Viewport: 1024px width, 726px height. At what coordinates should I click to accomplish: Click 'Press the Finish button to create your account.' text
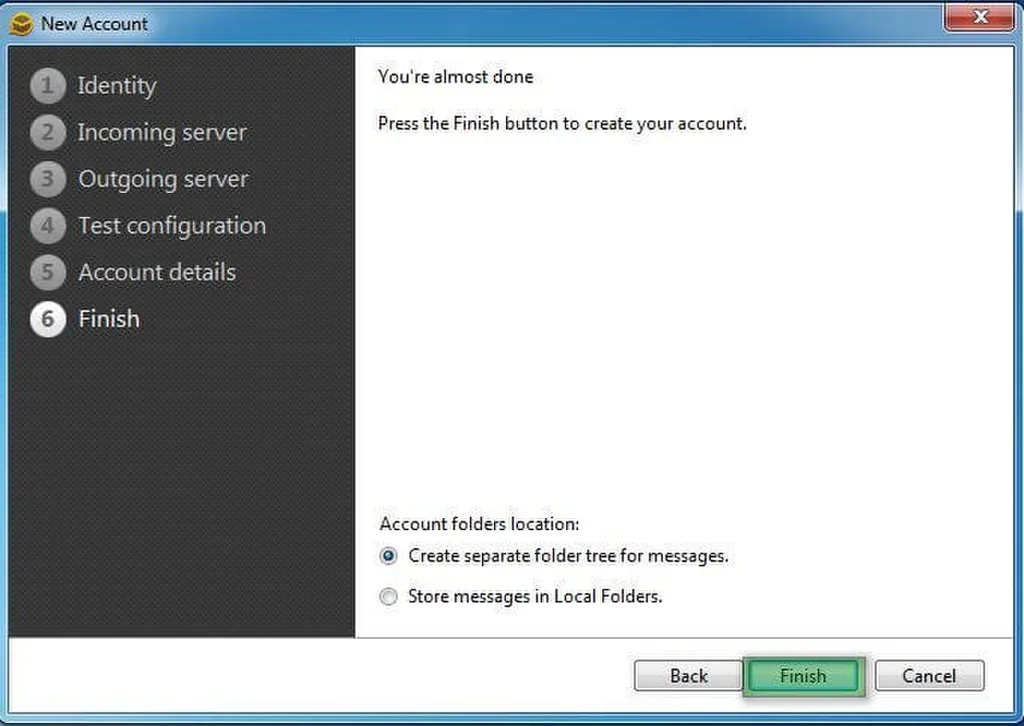pyautogui.click(x=562, y=123)
